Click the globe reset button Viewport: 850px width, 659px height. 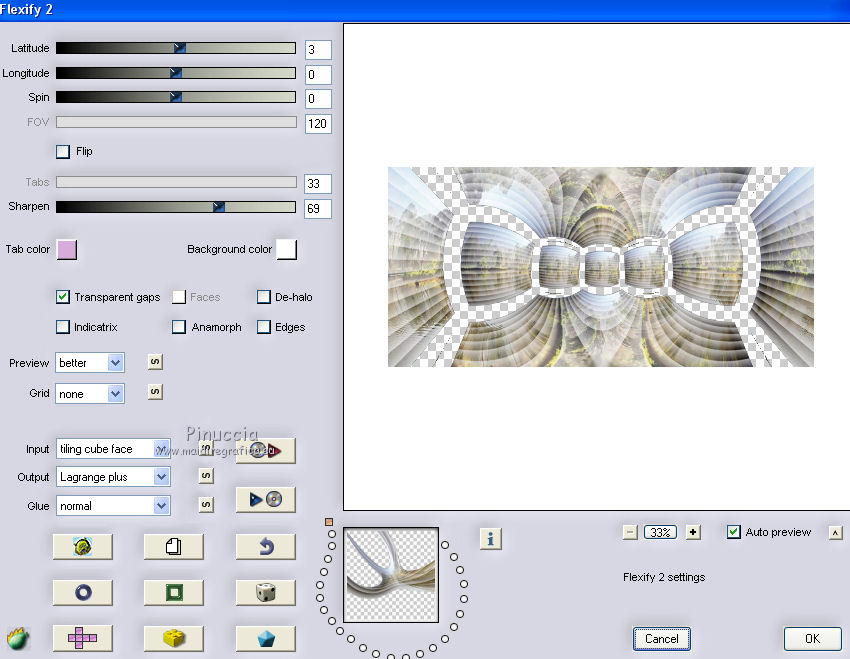click(82, 546)
